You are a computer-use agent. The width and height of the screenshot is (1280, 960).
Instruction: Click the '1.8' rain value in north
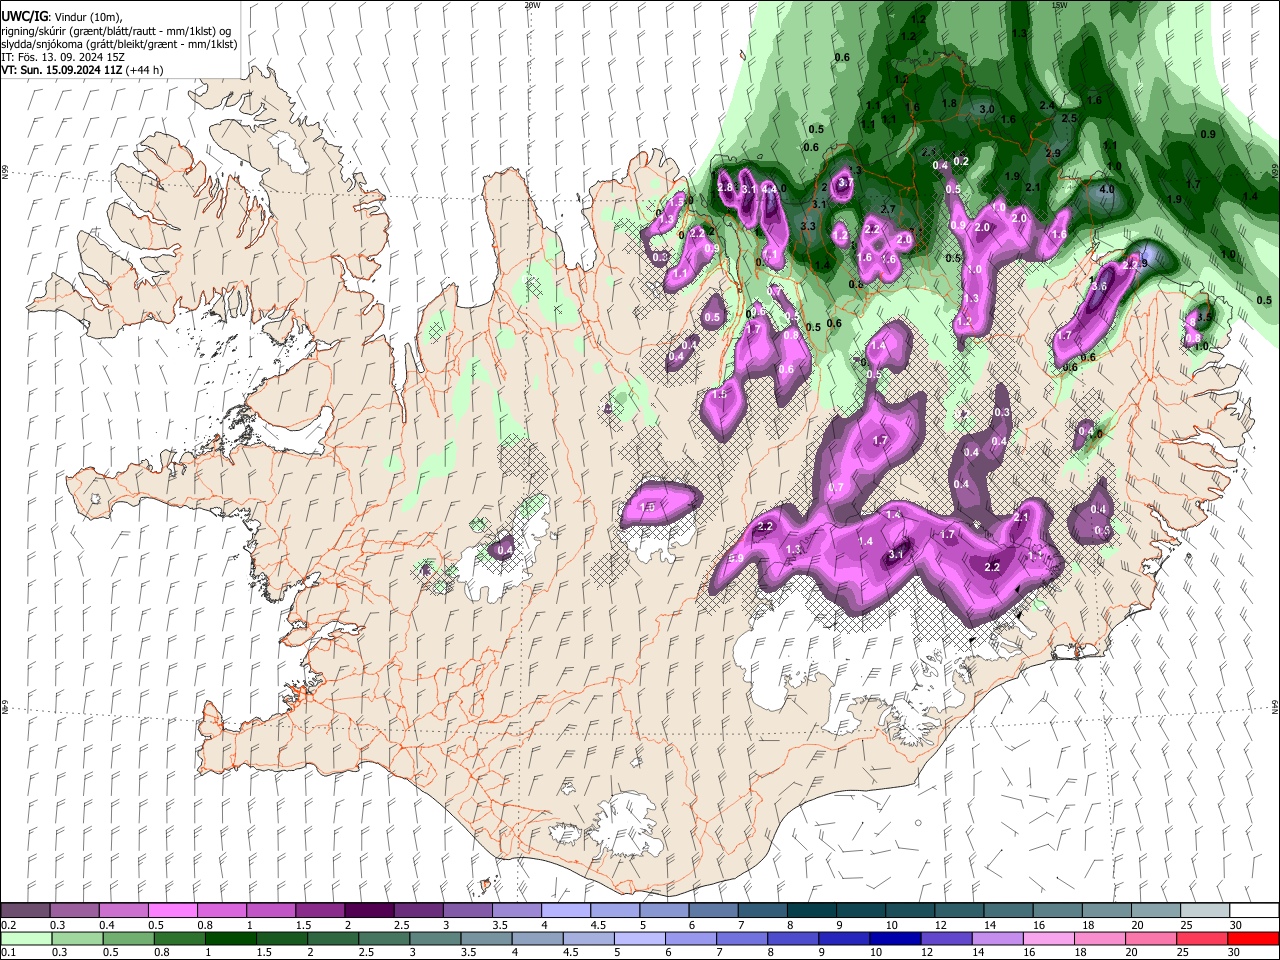949,103
